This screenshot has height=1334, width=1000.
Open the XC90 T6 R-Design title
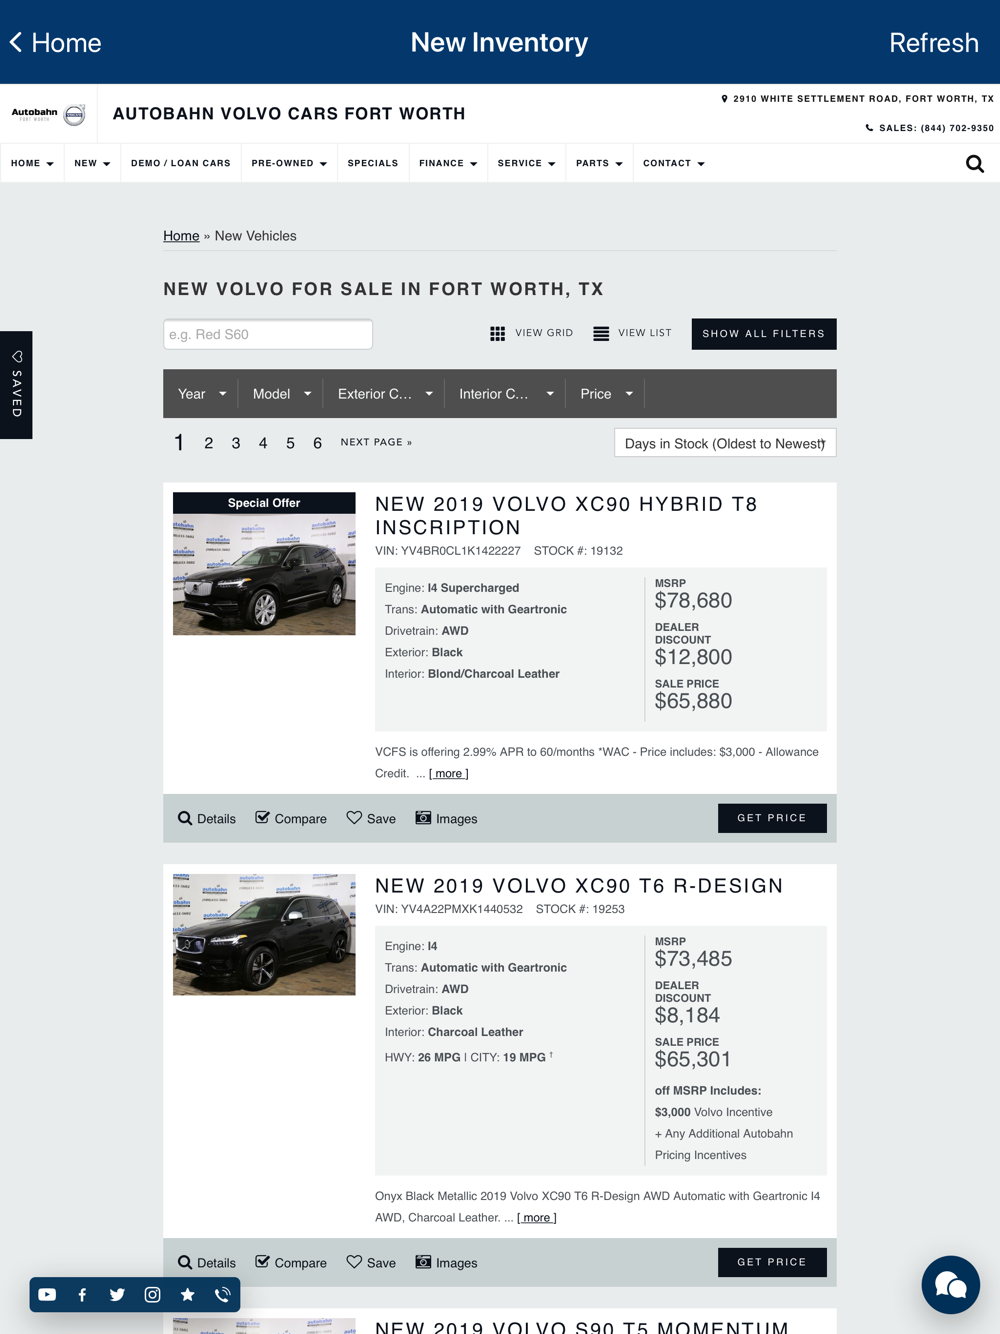click(x=579, y=886)
